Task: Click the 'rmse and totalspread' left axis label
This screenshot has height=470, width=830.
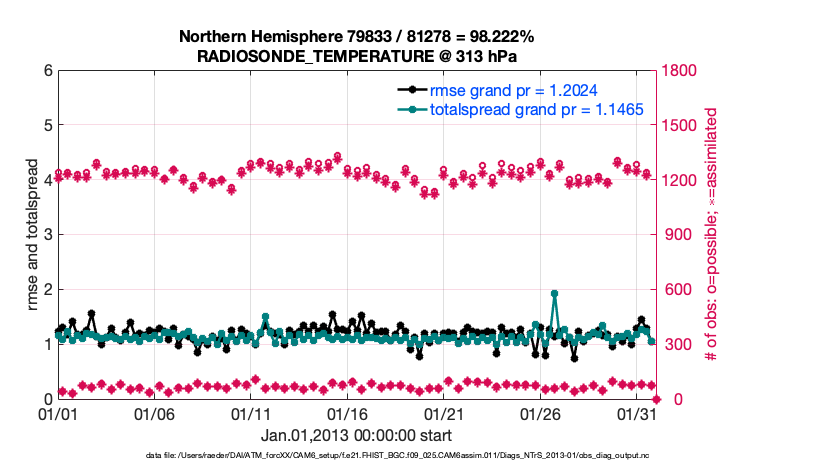Action: click(34, 235)
